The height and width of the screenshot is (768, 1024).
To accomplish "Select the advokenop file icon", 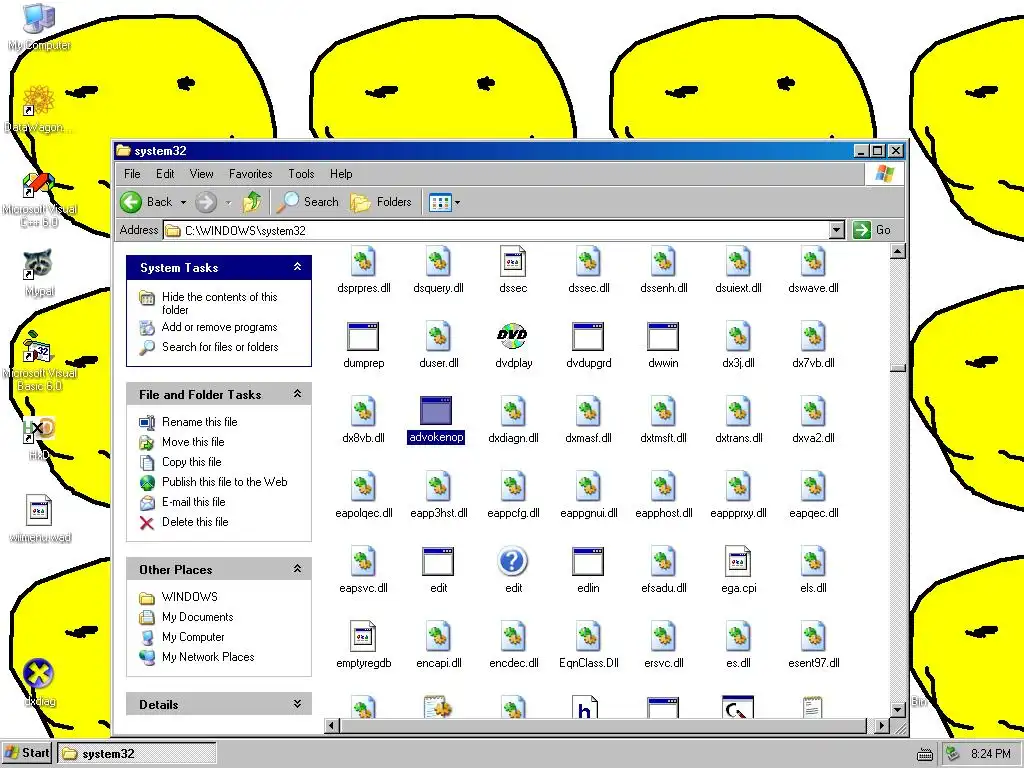I will 436,411.
